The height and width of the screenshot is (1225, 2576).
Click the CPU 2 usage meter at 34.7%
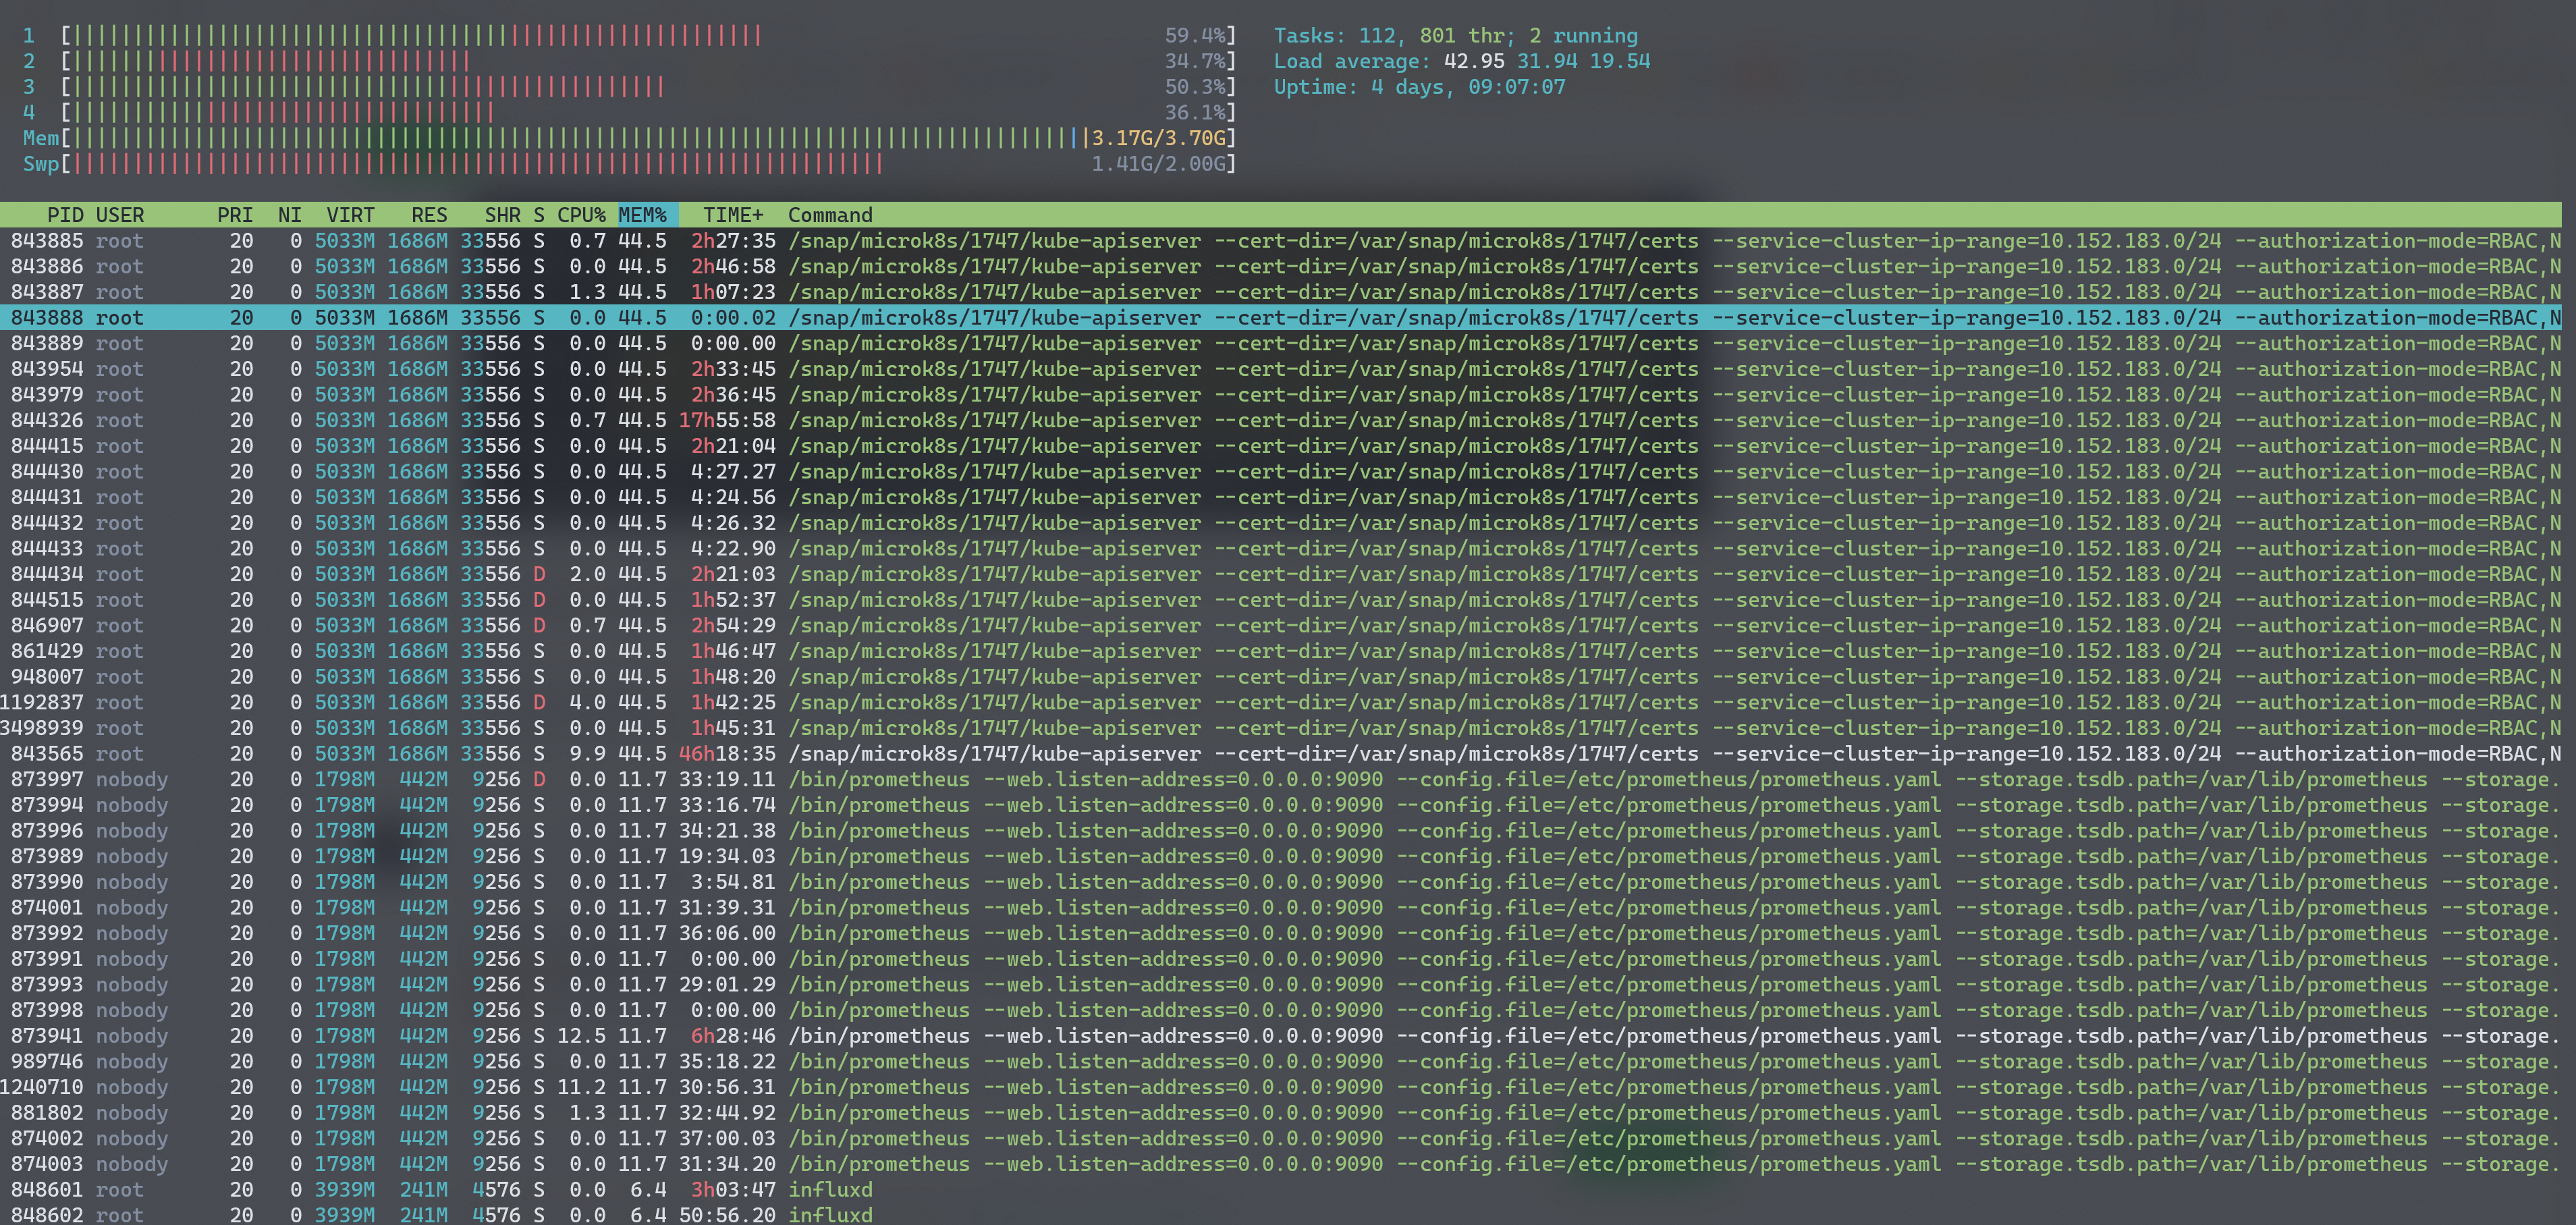click(x=630, y=62)
